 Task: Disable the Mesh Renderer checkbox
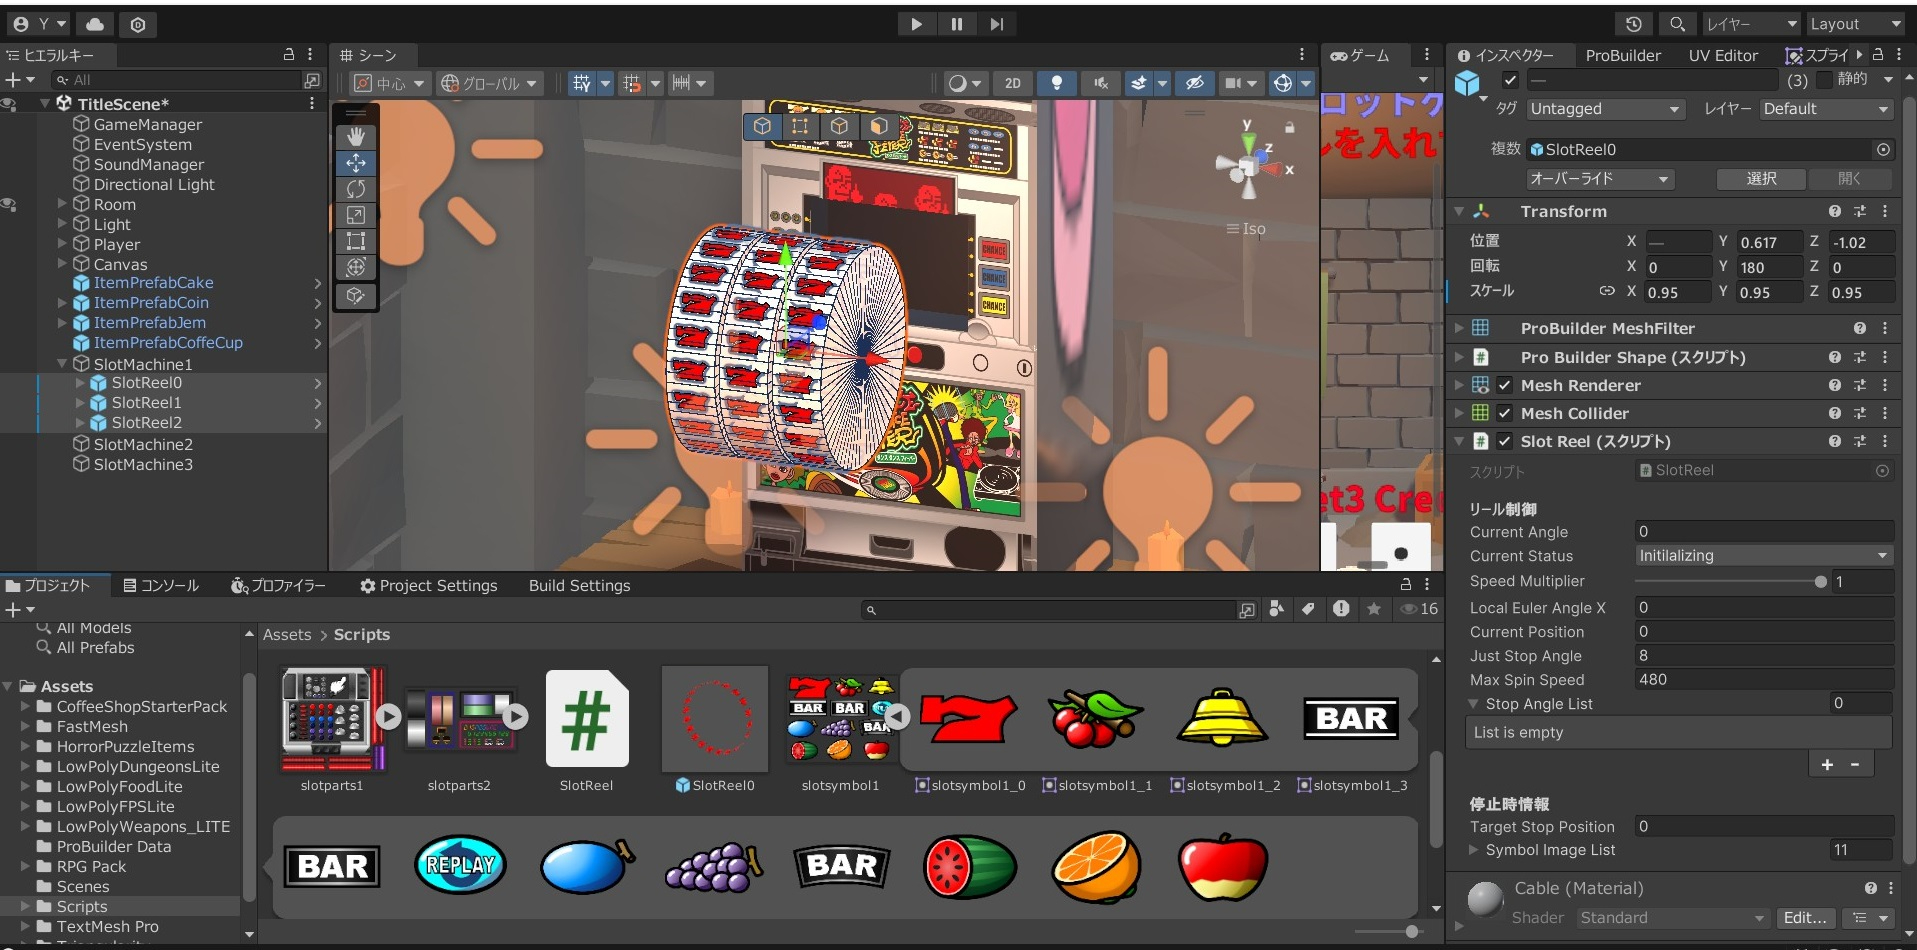tap(1504, 385)
